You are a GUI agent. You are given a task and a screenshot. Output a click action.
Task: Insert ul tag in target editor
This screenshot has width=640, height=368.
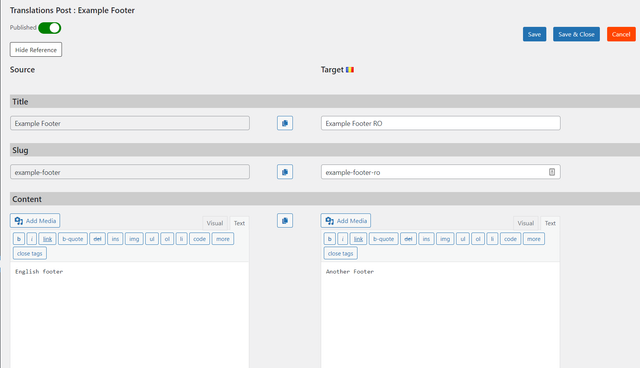coord(463,239)
